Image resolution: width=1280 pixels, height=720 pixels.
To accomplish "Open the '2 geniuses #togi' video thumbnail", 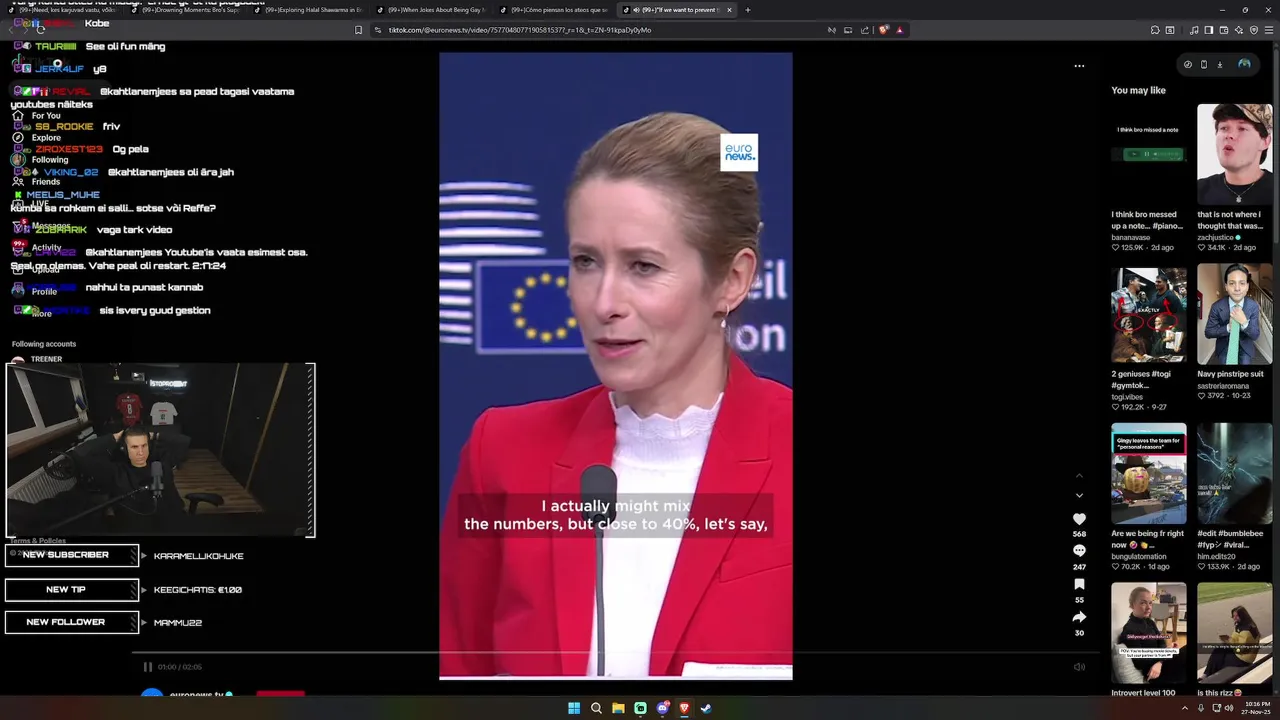I will 1148,314.
